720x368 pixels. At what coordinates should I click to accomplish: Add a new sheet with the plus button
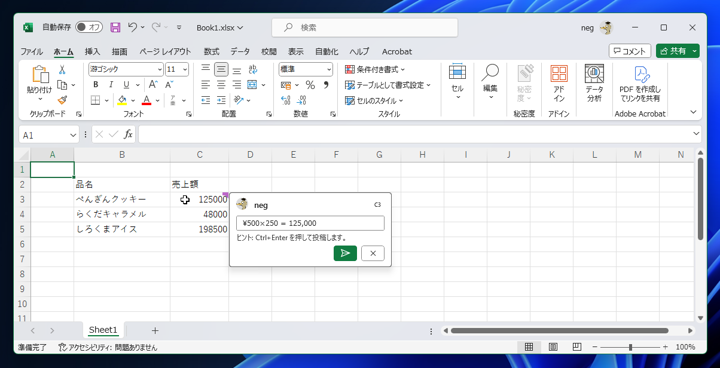pos(155,330)
